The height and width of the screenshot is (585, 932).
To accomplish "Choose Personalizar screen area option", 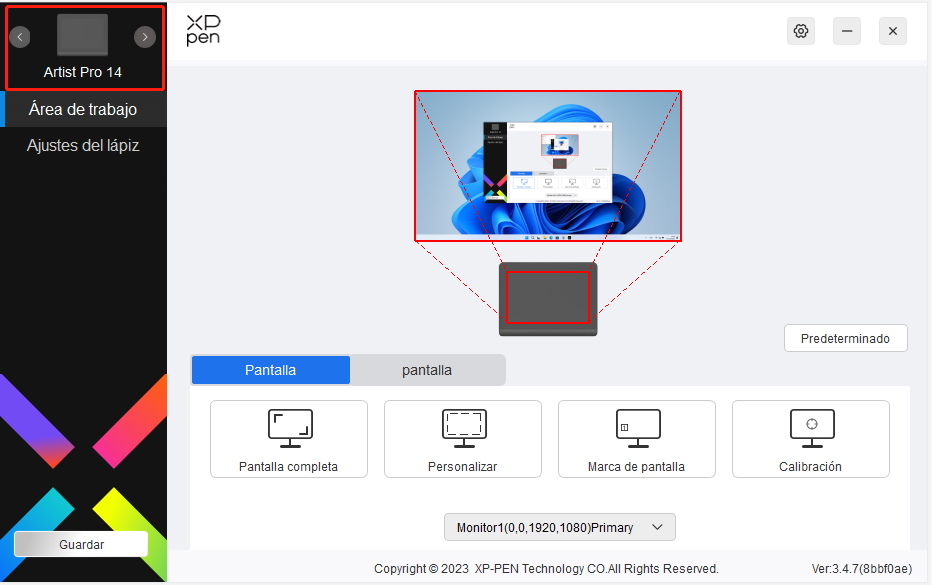I will (462, 439).
